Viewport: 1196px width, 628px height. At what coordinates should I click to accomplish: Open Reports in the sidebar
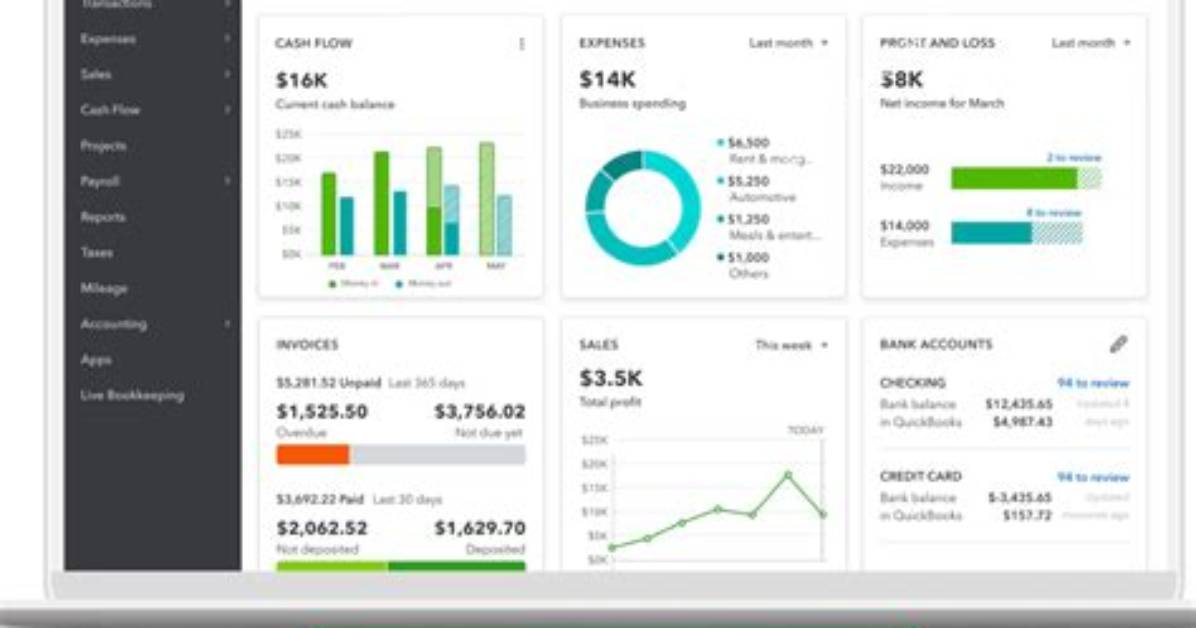pos(102,217)
